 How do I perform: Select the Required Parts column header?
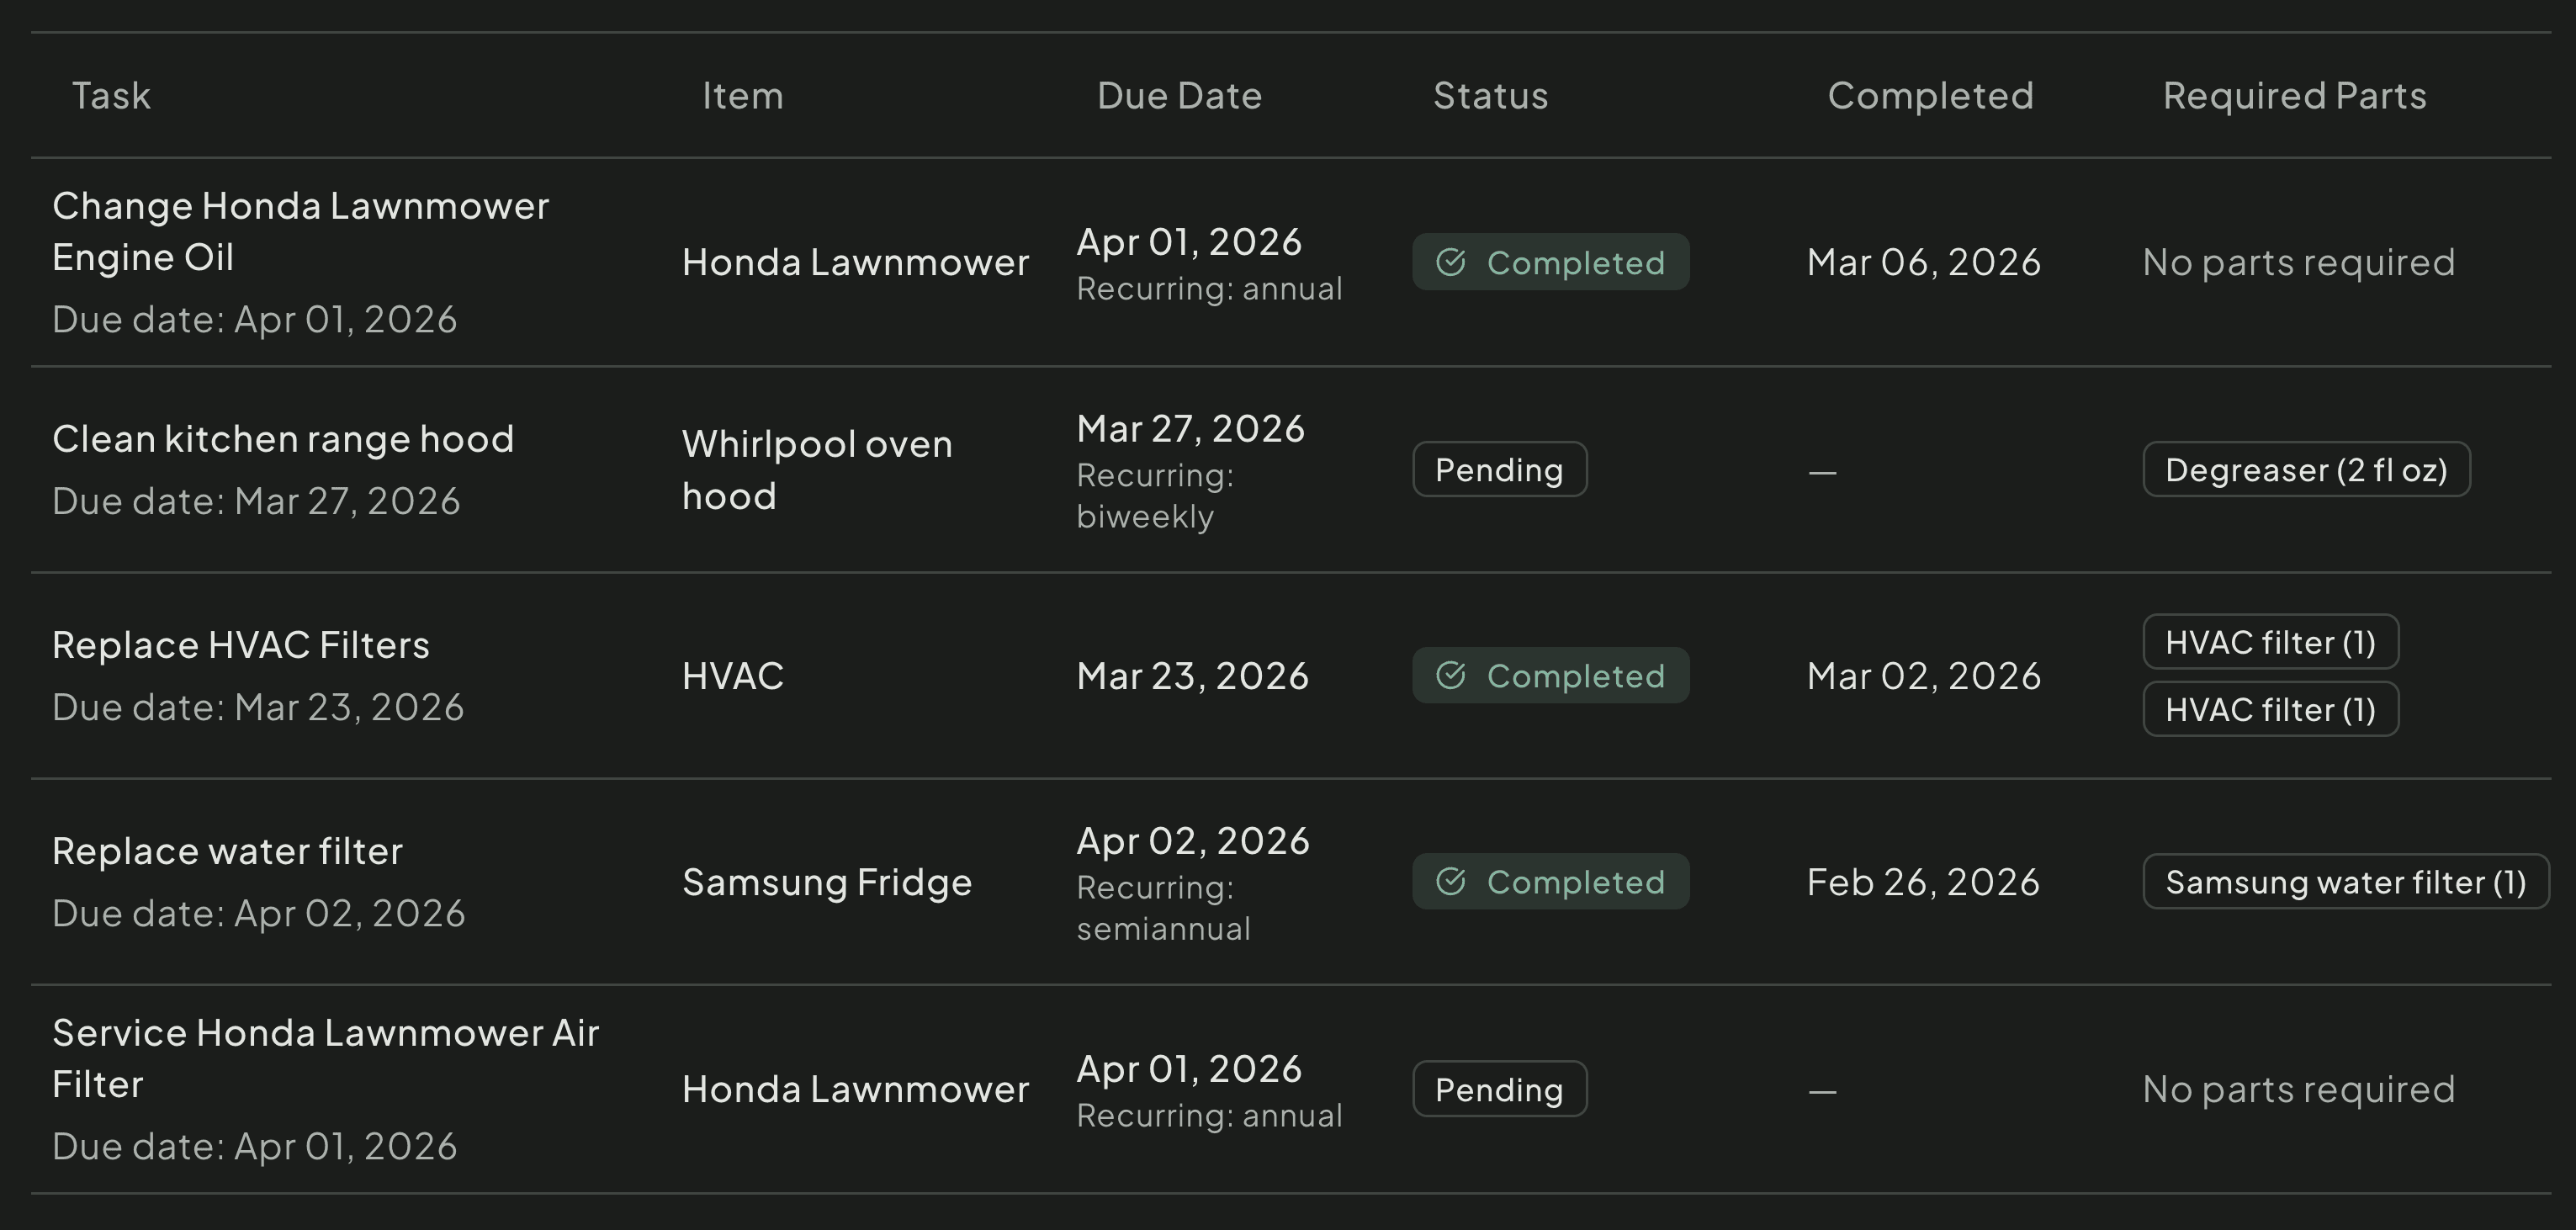click(2293, 95)
